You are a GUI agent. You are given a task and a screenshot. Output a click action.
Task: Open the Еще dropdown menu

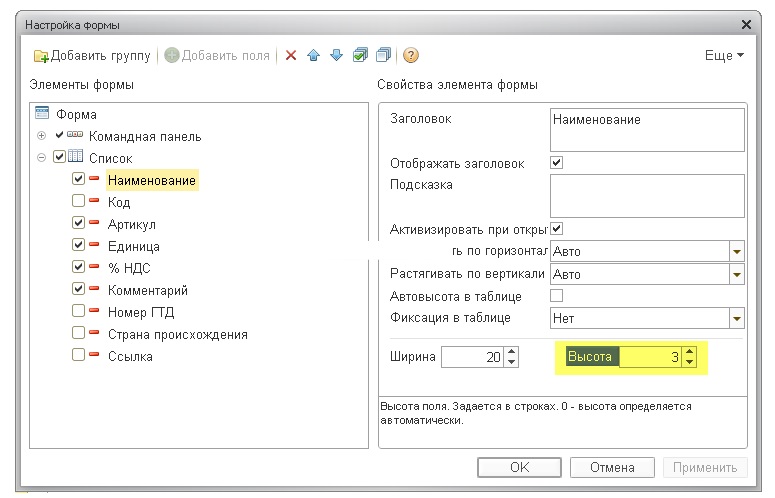tap(724, 55)
